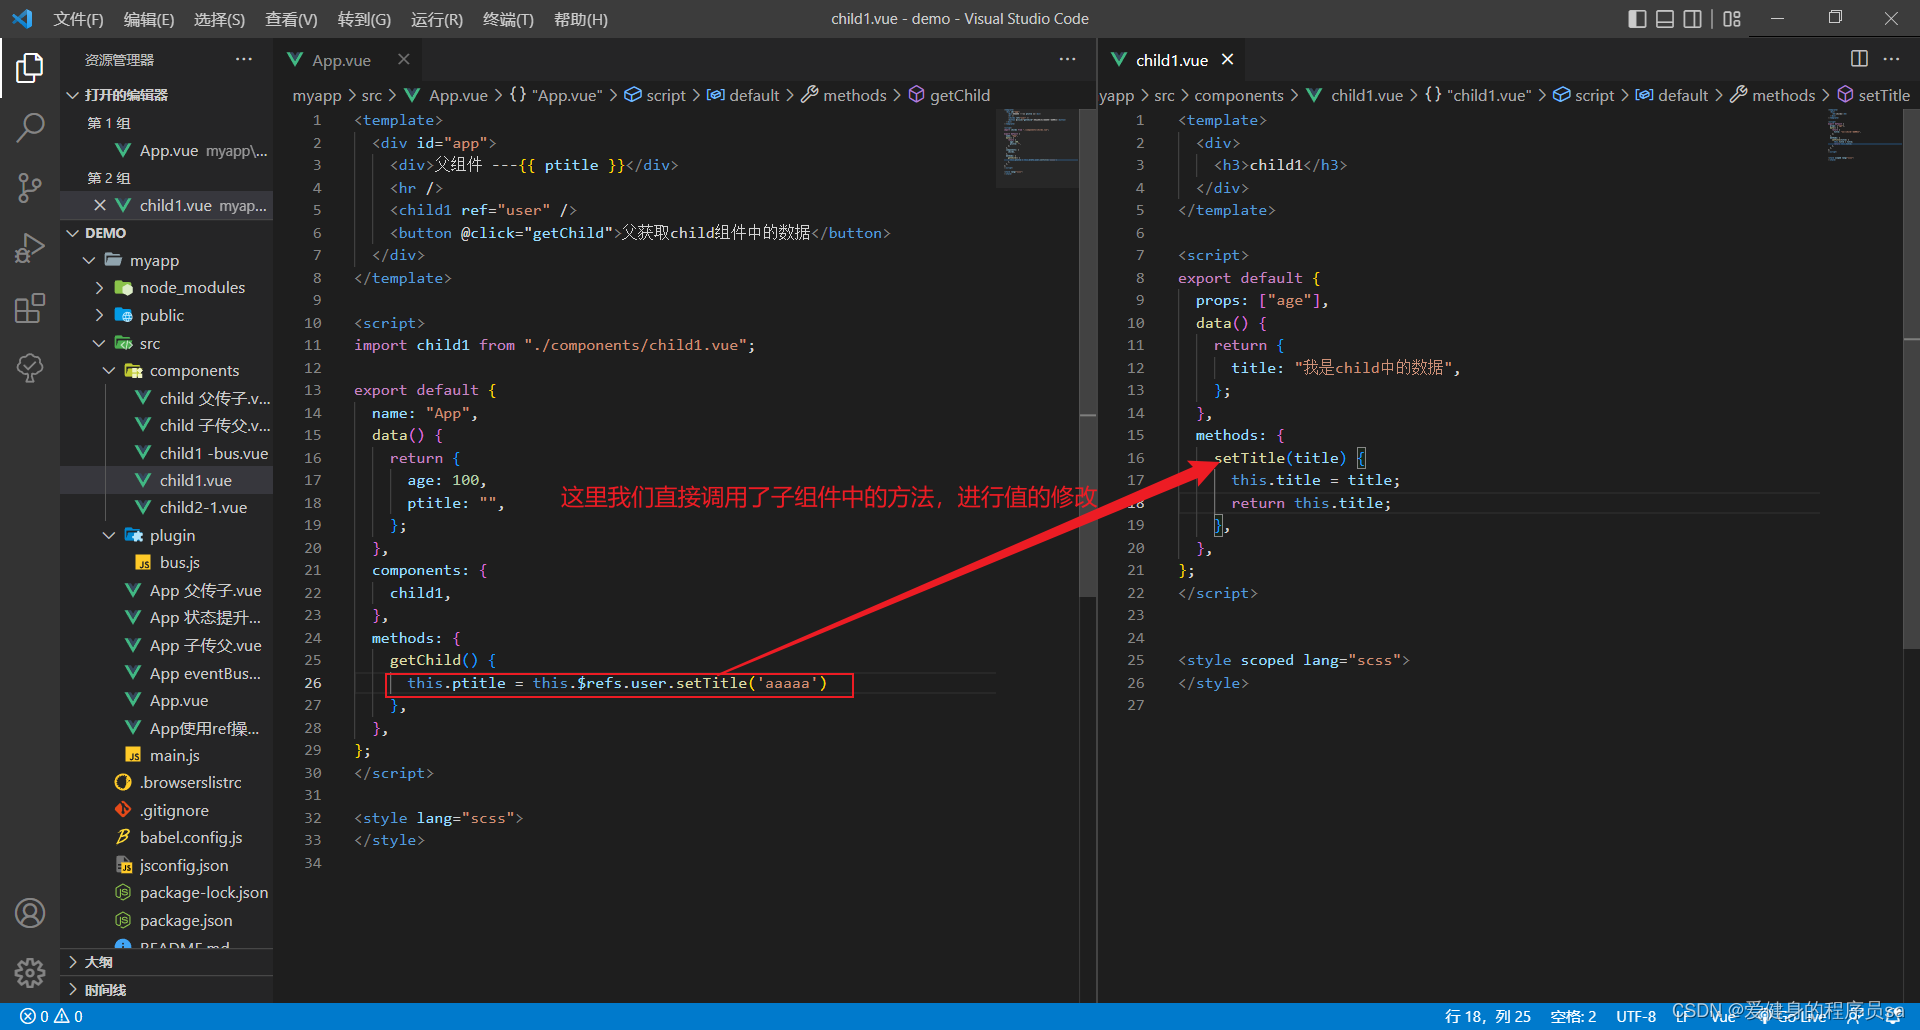
Task: Click the App.vue editor minimap
Action: (x=1037, y=148)
